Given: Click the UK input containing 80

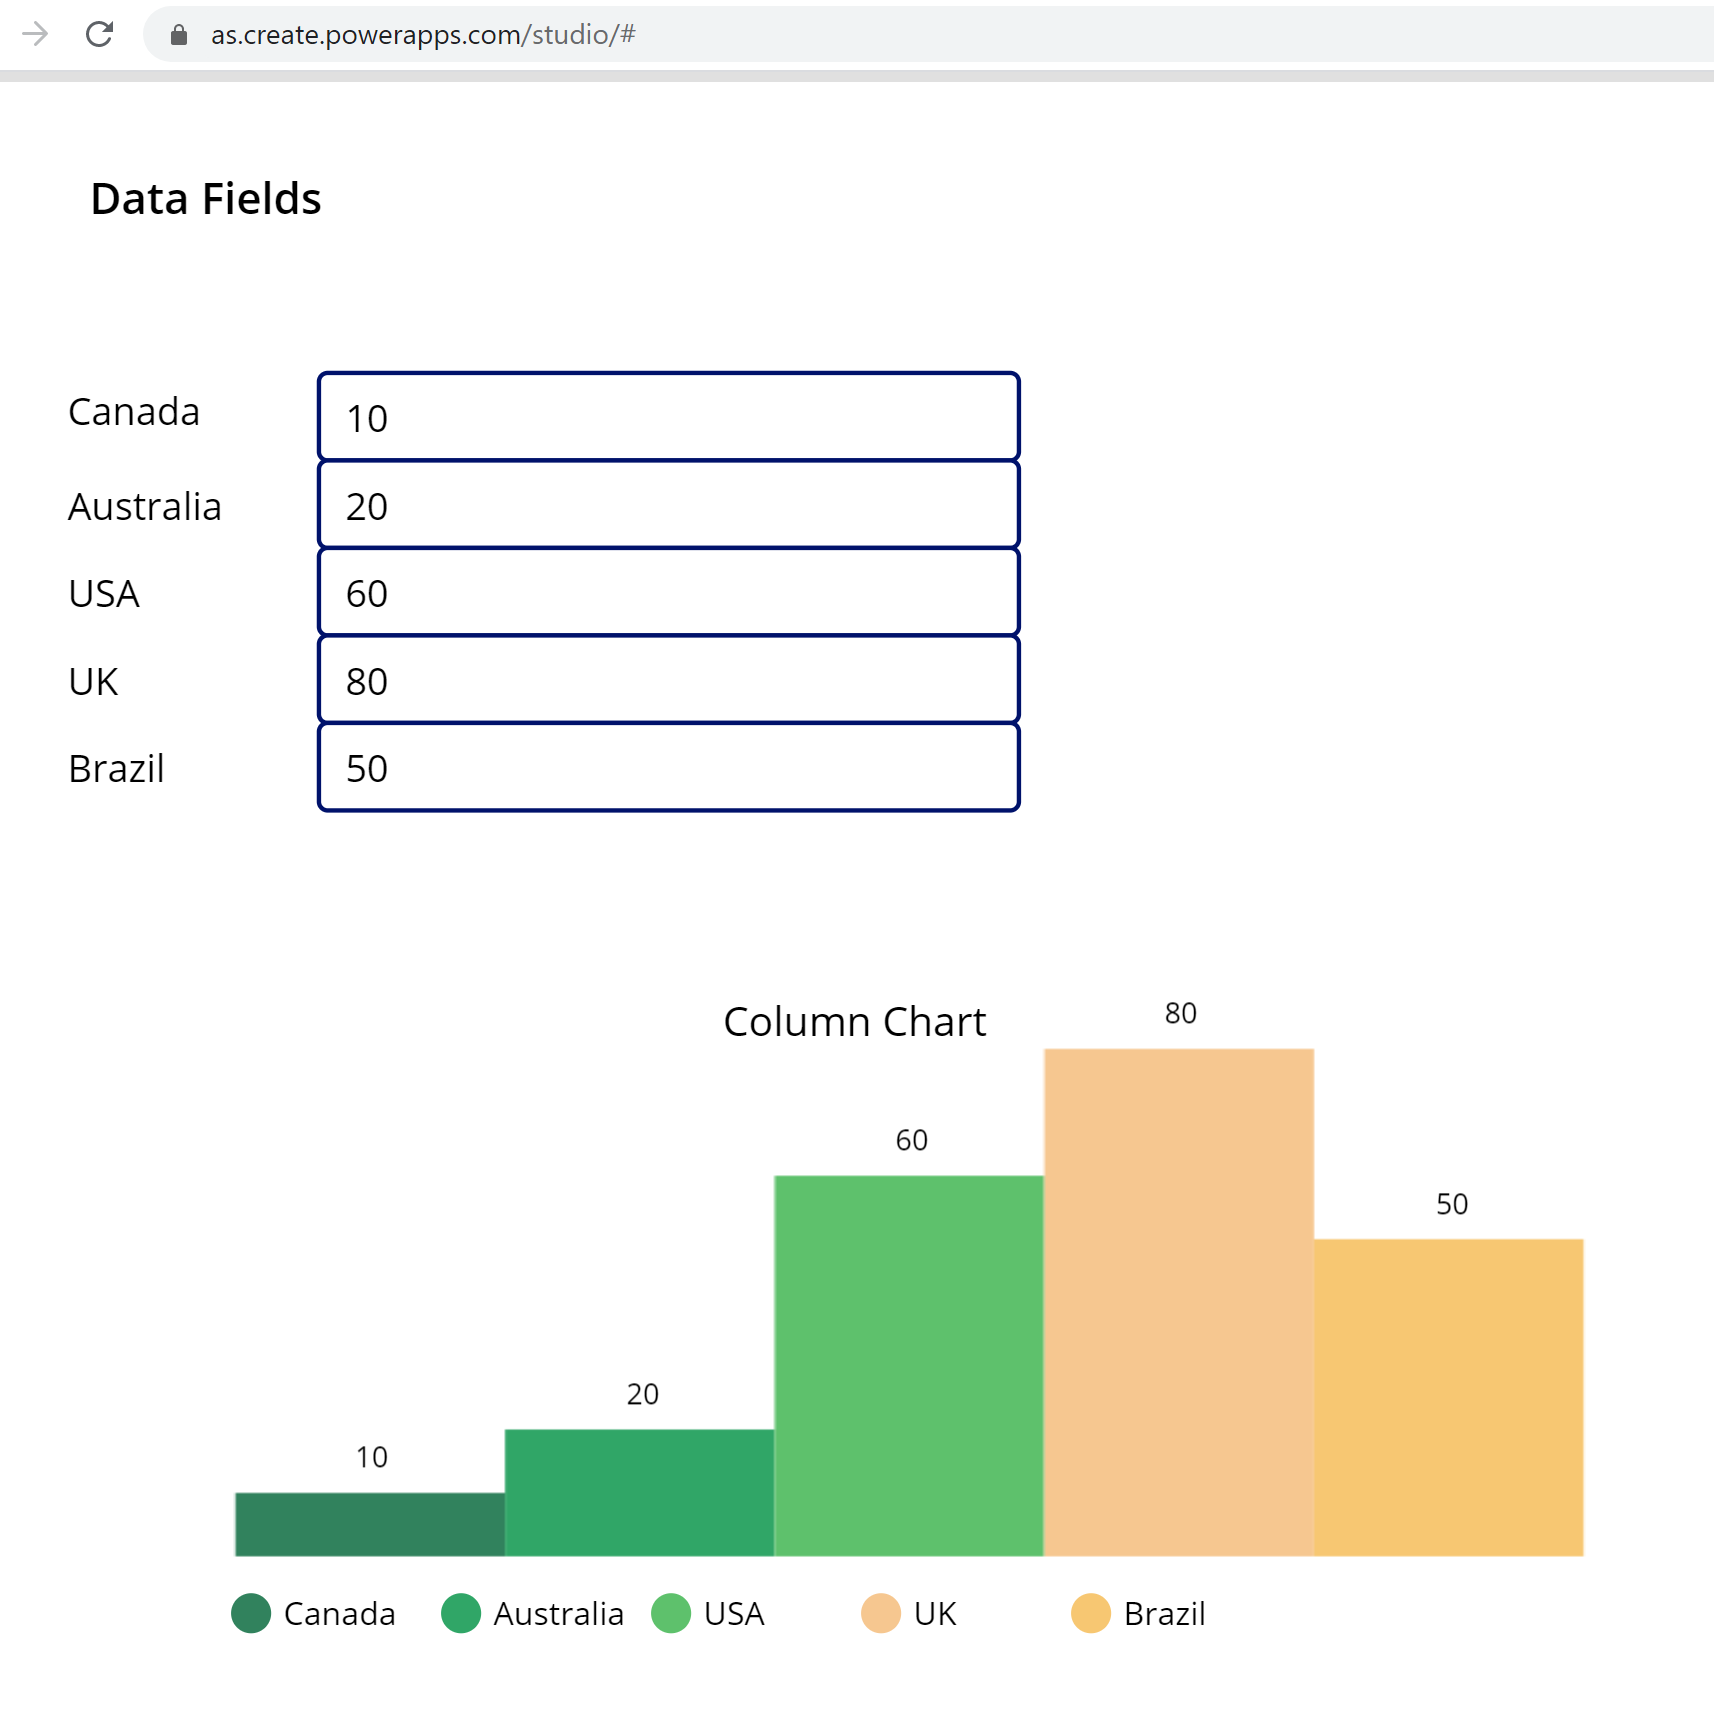Looking at the screenshot, I should coord(668,680).
